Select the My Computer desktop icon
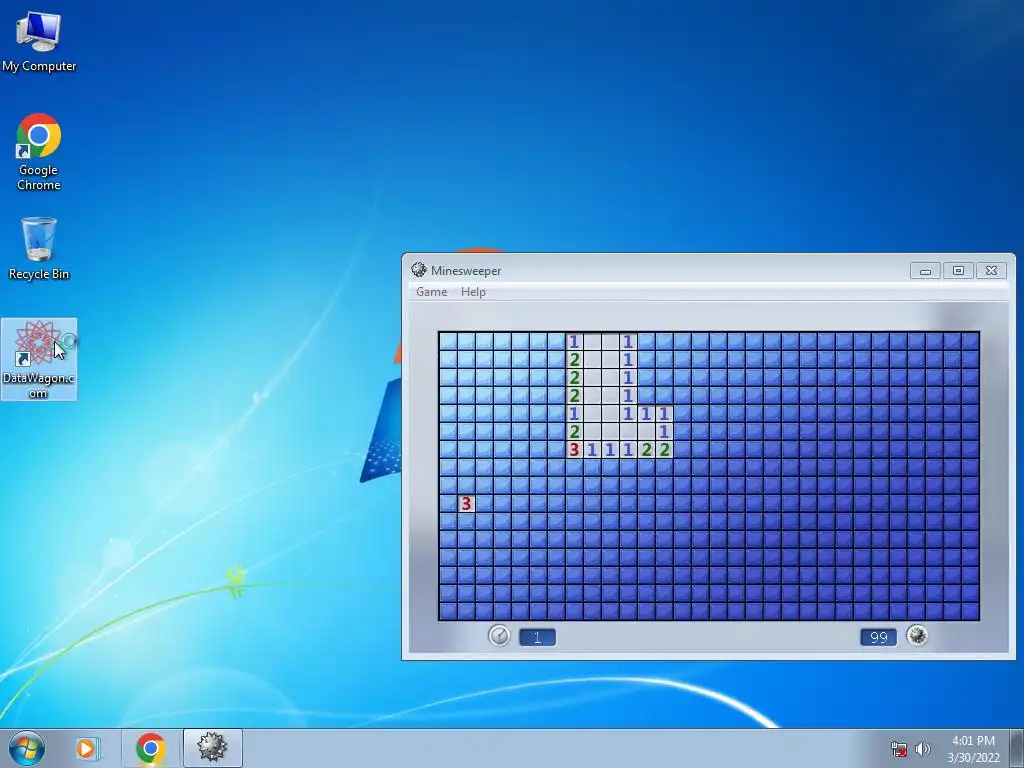This screenshot has height=768, width=1024. [x=39, y=42]
